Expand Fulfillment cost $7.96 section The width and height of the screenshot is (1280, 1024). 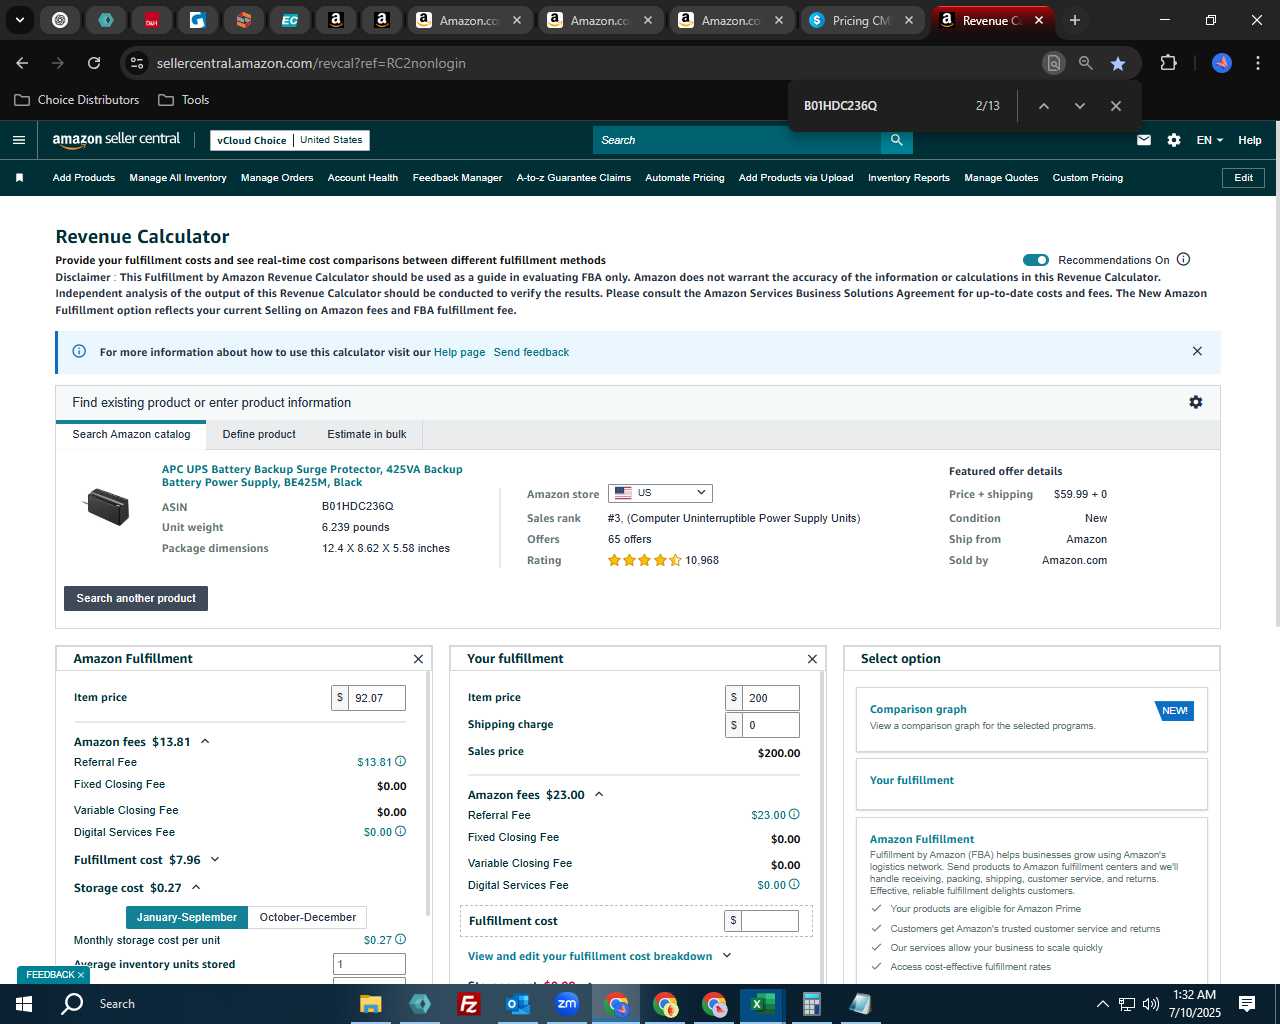click(x=214, y=860)
